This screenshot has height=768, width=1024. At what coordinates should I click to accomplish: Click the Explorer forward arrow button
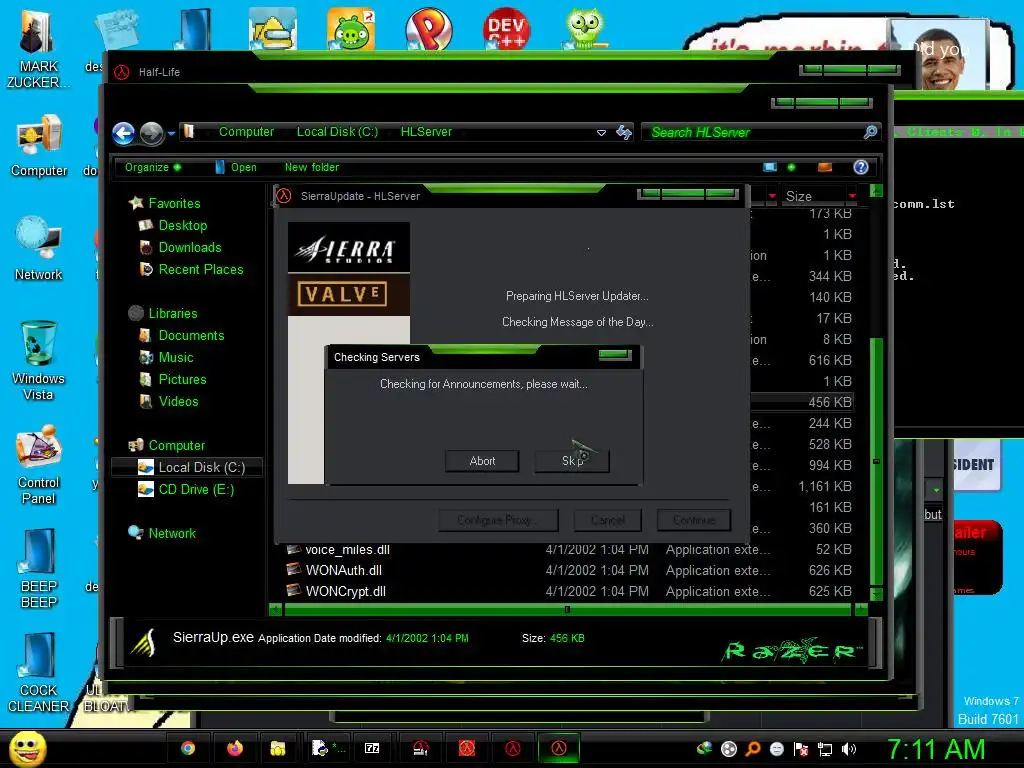click(152, 133)
